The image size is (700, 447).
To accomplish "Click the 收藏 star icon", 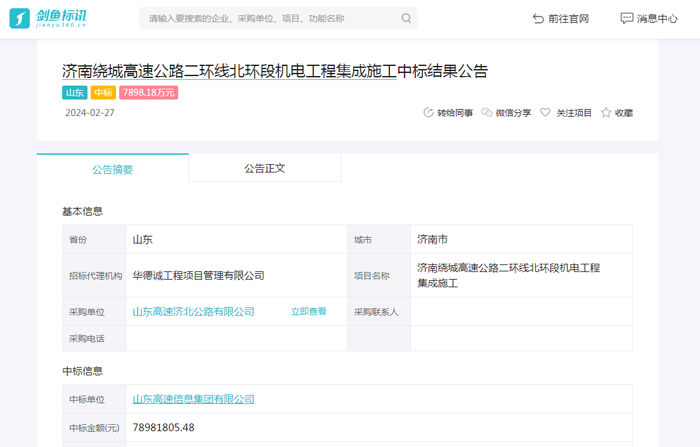I will coord(606,113).
